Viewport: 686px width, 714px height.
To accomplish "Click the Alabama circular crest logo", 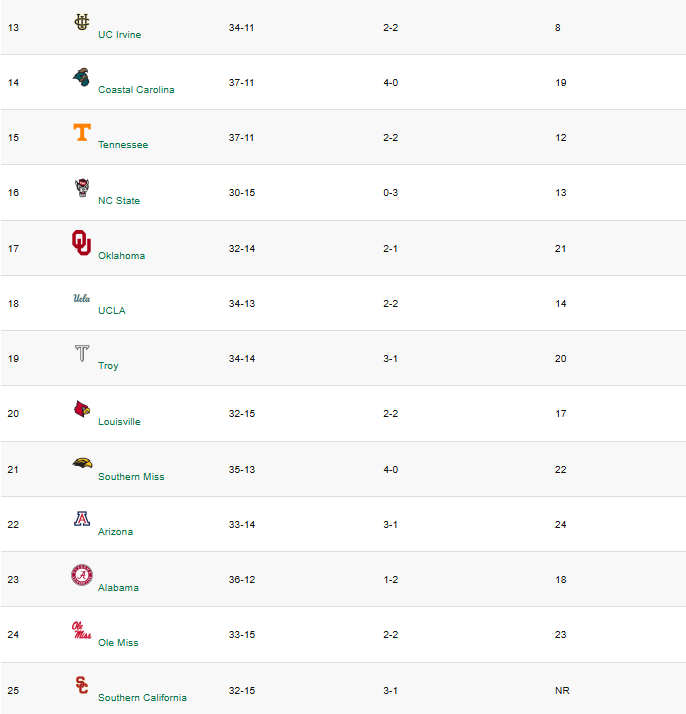I will point(82,575).
